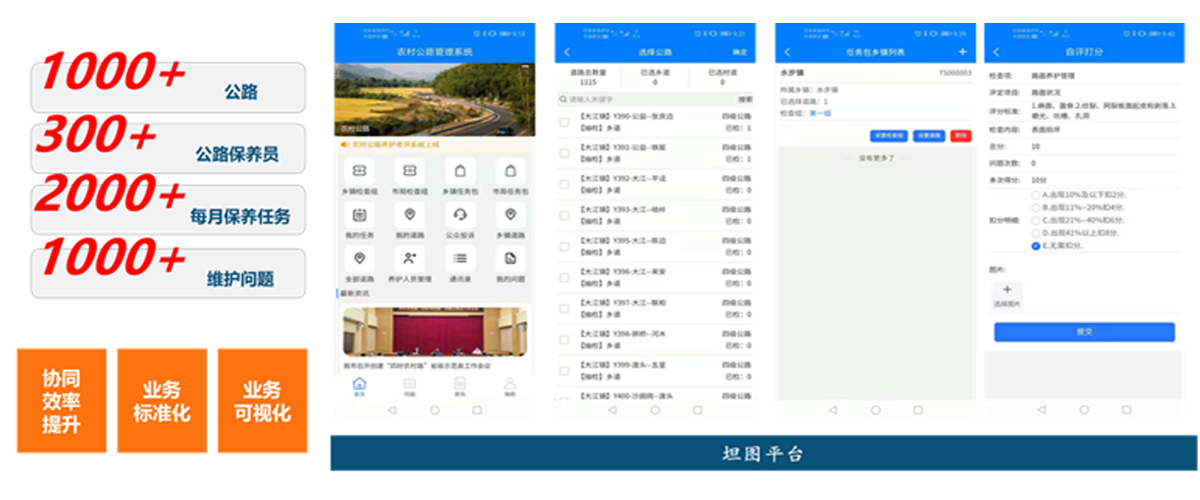Tap the 我的问题 document icon
The width and height of the screenshot is (1200, 500).
tap(510, 258)
